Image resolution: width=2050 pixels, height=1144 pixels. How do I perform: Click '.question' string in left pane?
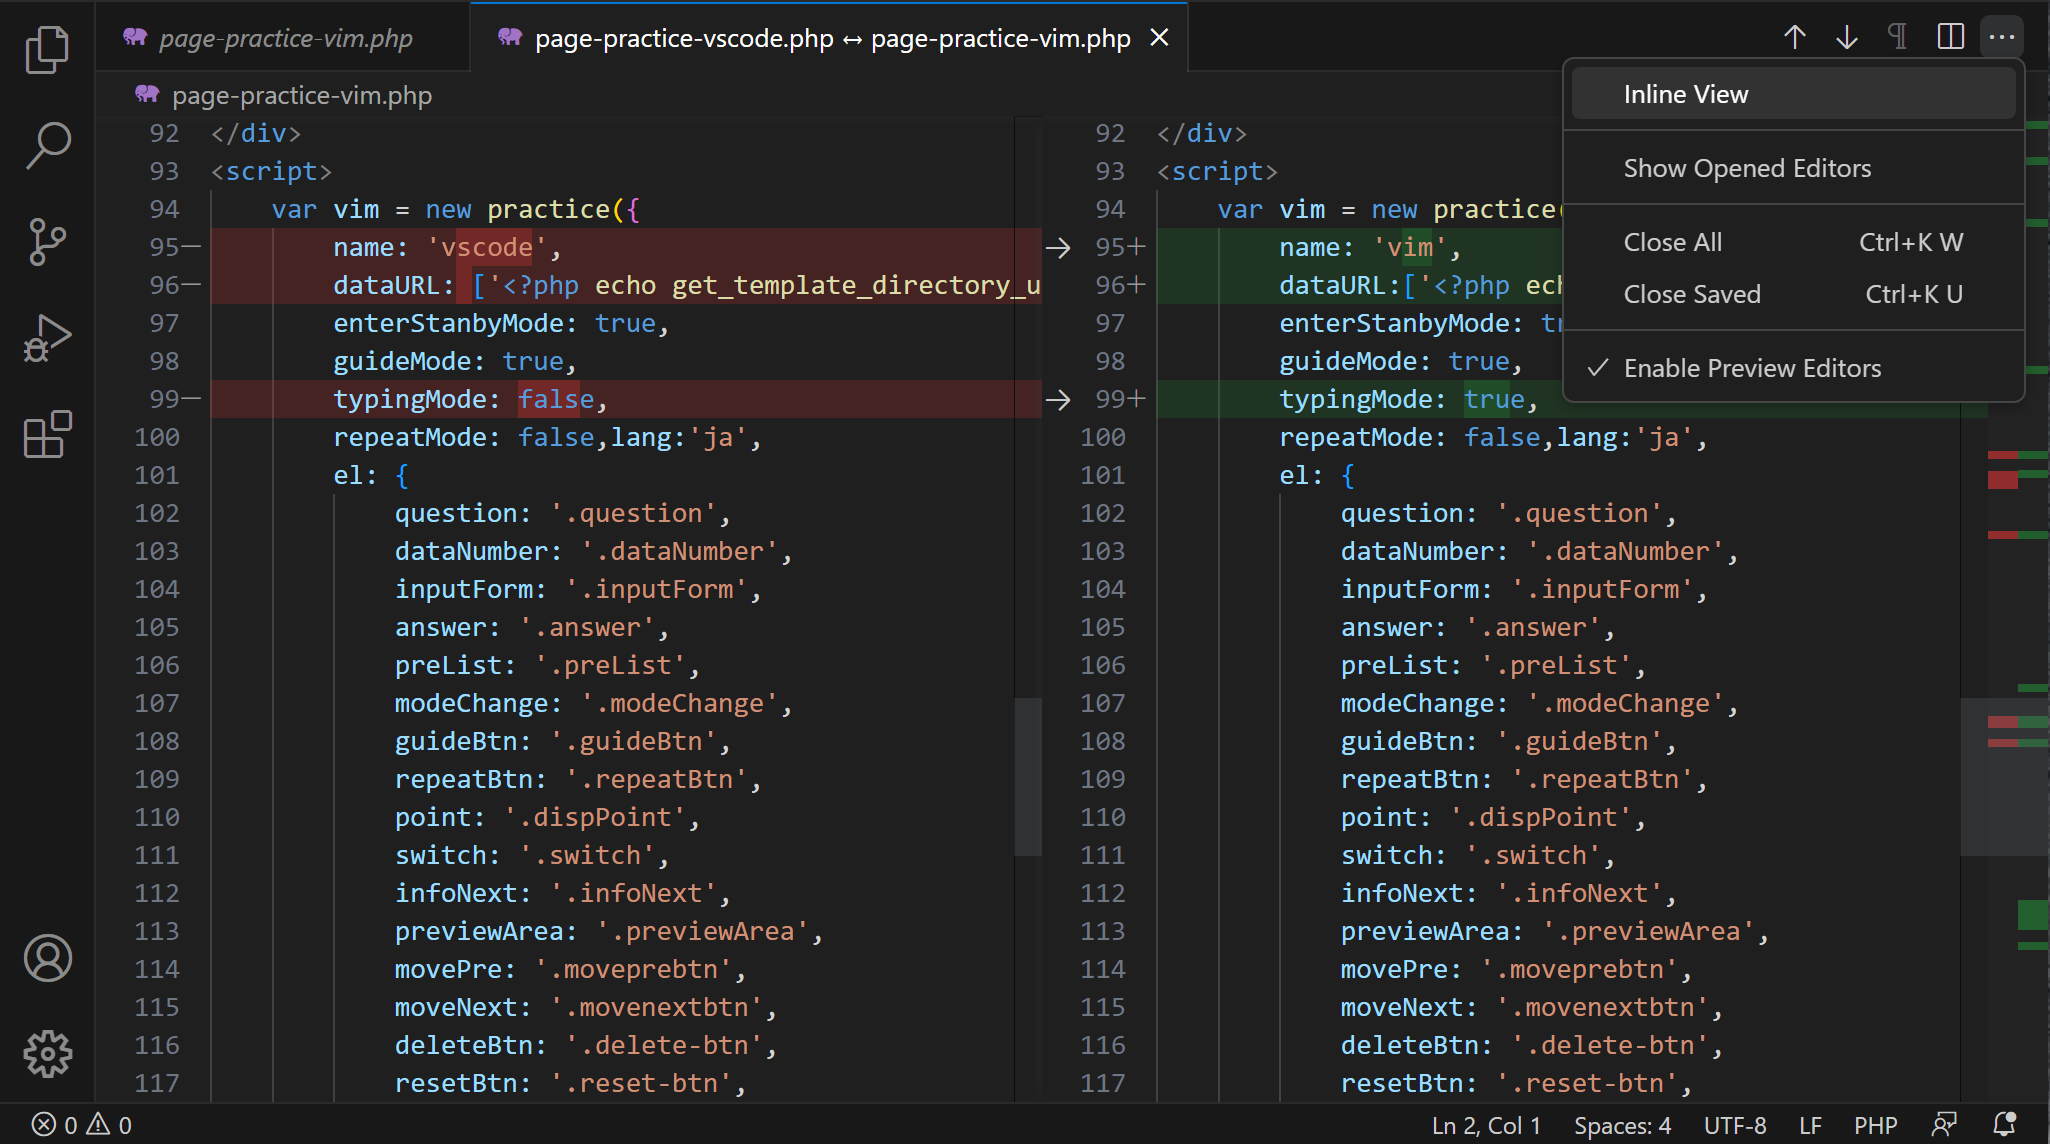click(x=633, y=513)
